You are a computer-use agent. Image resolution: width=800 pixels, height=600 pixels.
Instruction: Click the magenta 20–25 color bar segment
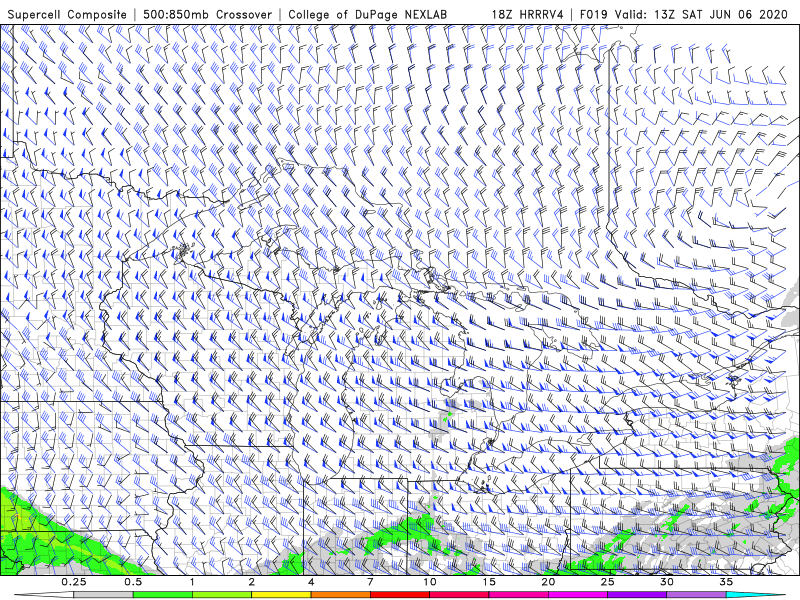[578, 595]
